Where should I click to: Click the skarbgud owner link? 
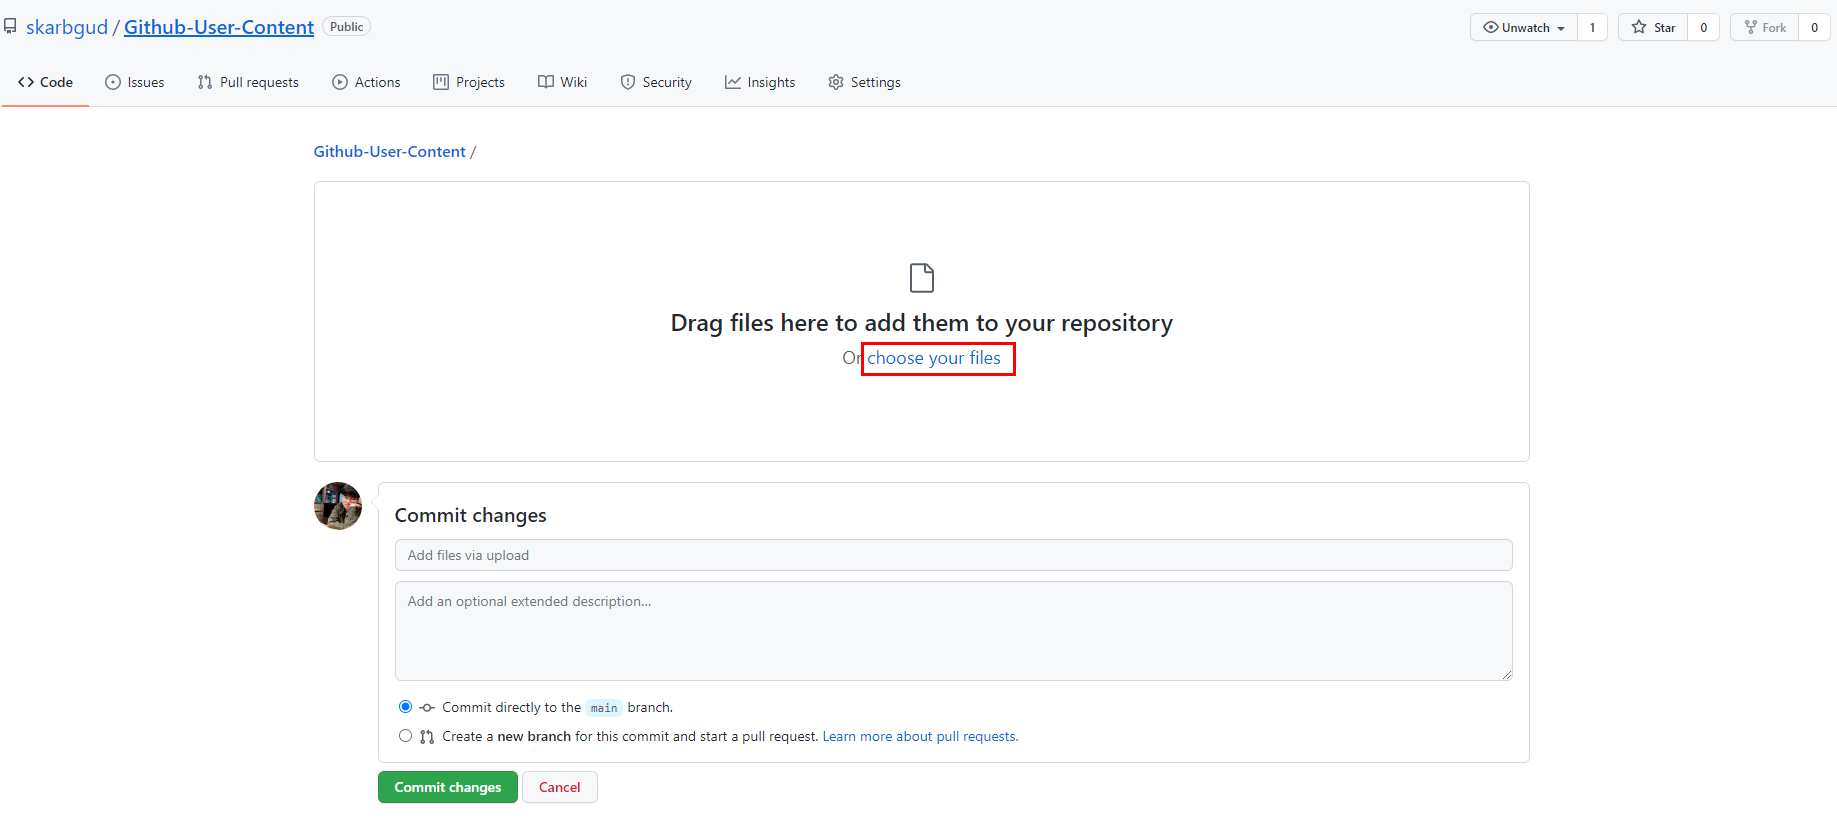[x=67, y=27]
